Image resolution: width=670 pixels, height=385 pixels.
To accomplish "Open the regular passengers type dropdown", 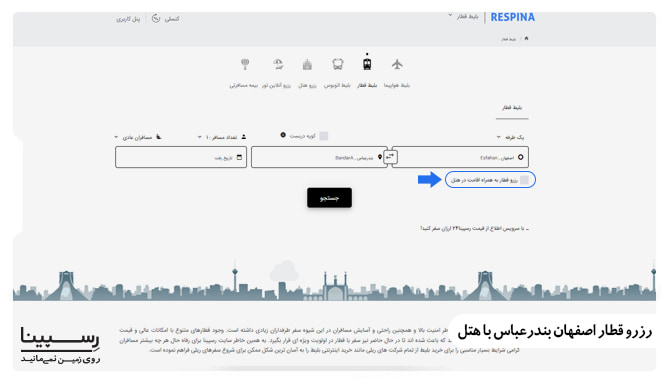I will [137, 137].
